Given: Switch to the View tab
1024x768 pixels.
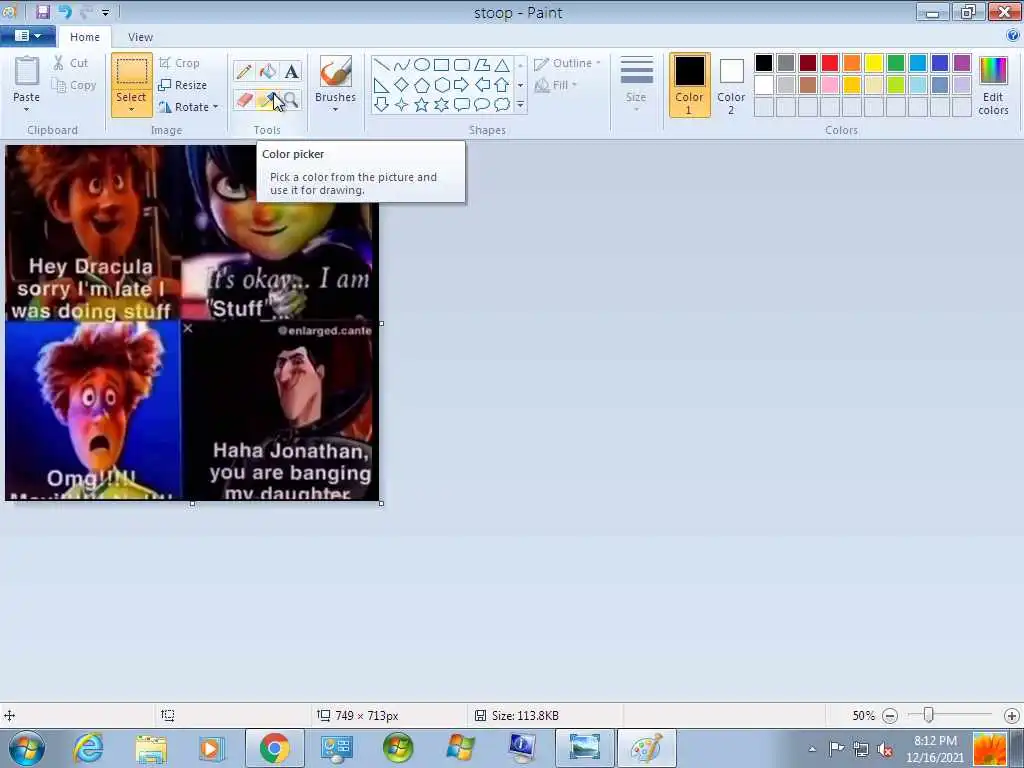Looking at the screenshot, I should tap(140, 37).
